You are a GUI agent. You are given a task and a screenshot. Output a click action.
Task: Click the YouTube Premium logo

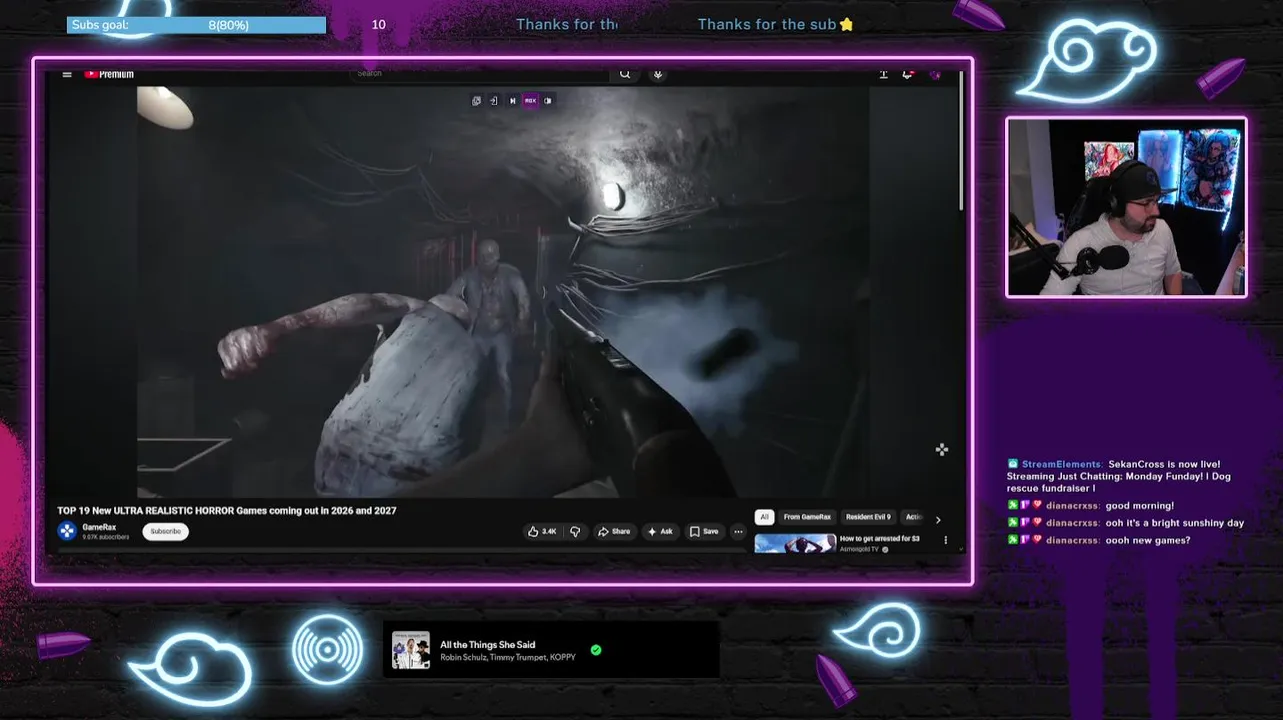pos(109,74)
